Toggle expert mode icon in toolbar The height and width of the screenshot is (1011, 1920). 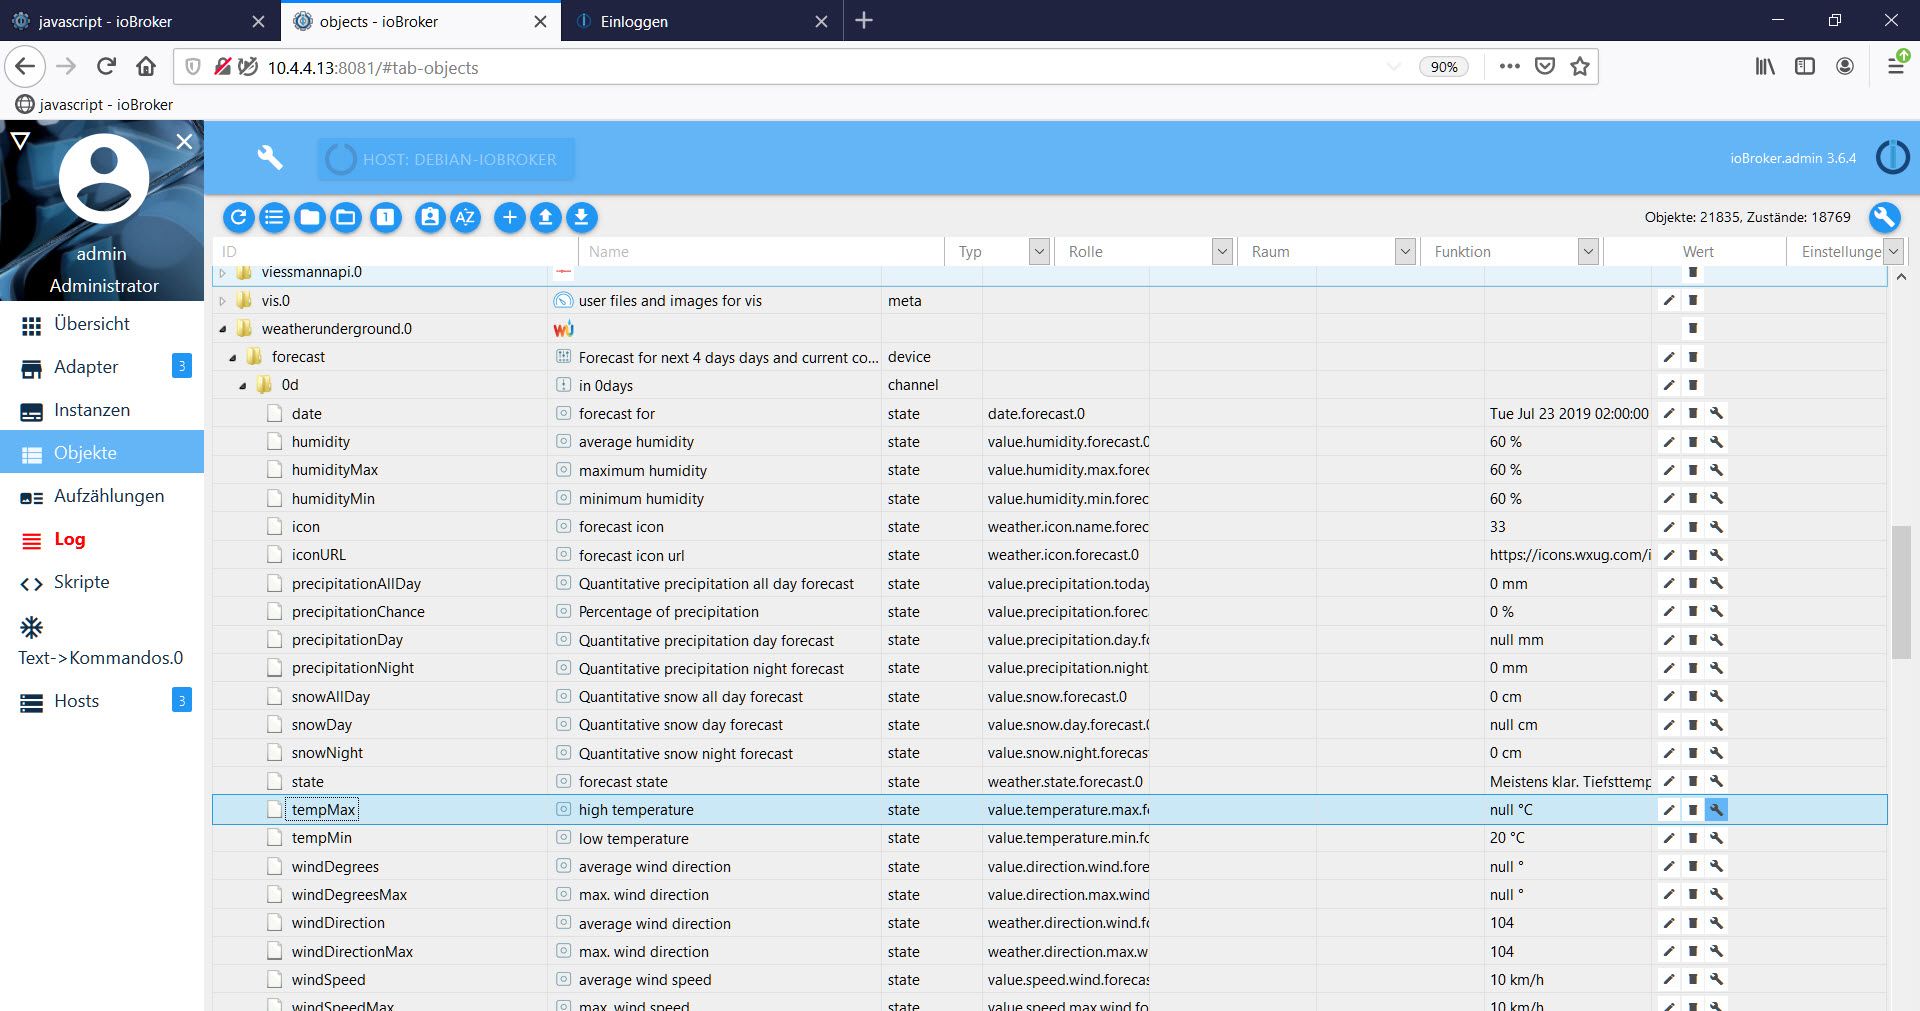(x=430, y=217)
